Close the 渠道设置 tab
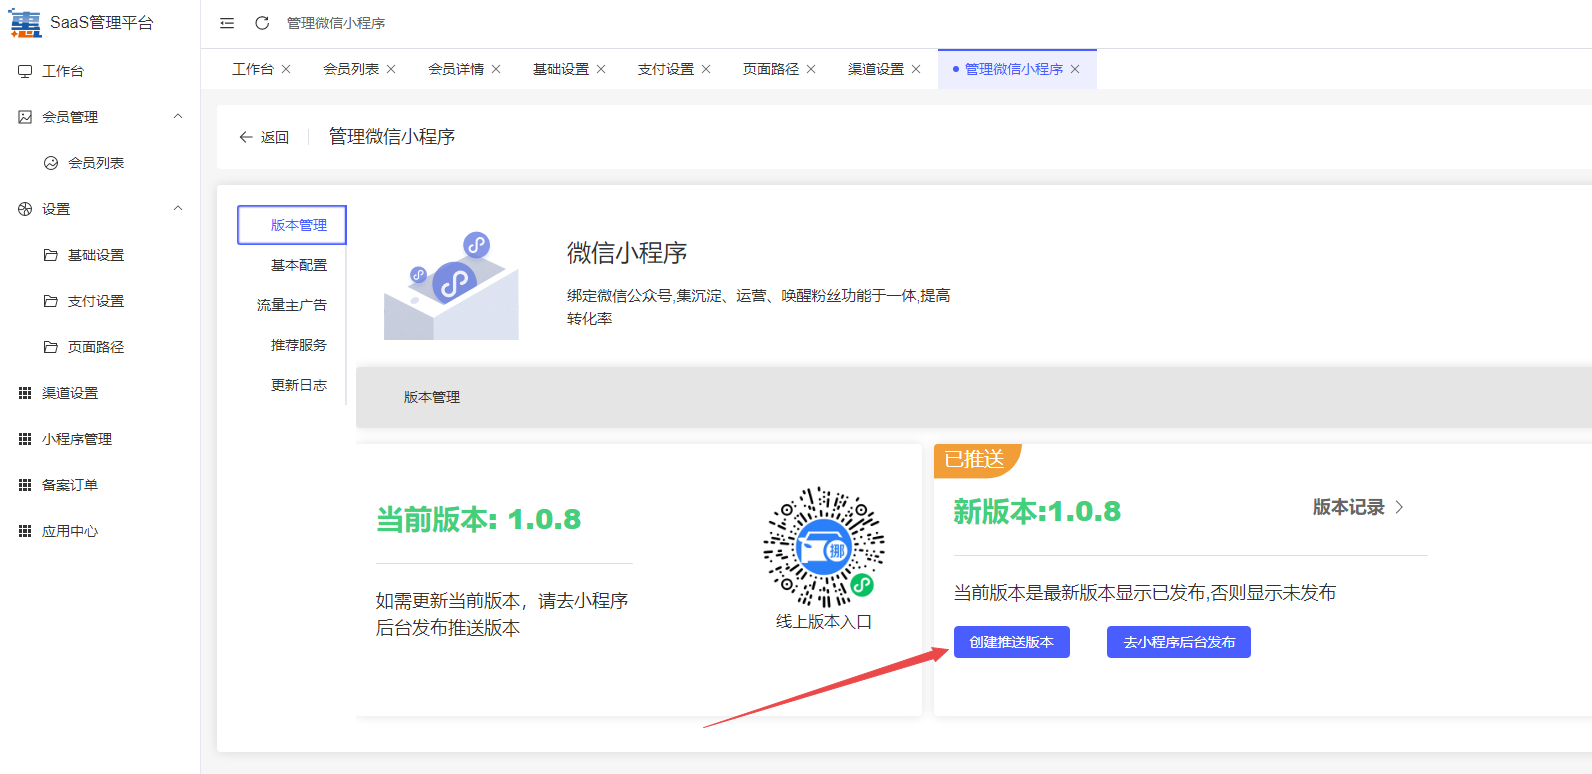 [916, 69]
